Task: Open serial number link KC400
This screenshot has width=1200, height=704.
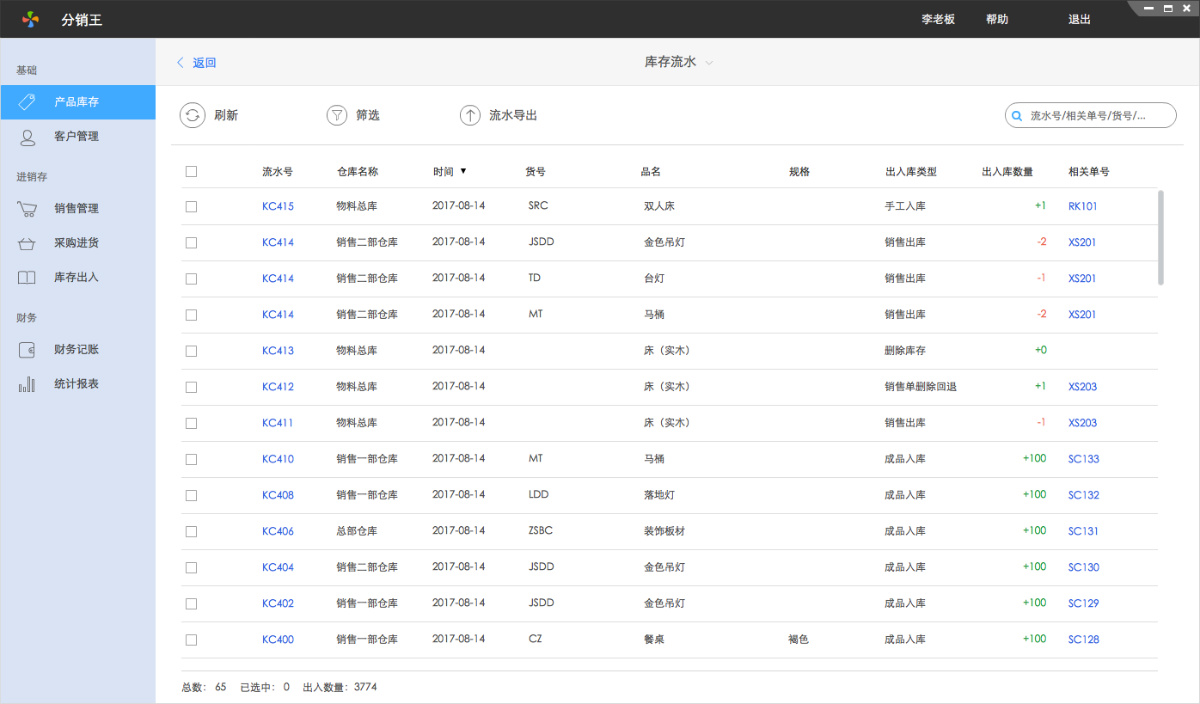Action: click(x=278, y=639)
